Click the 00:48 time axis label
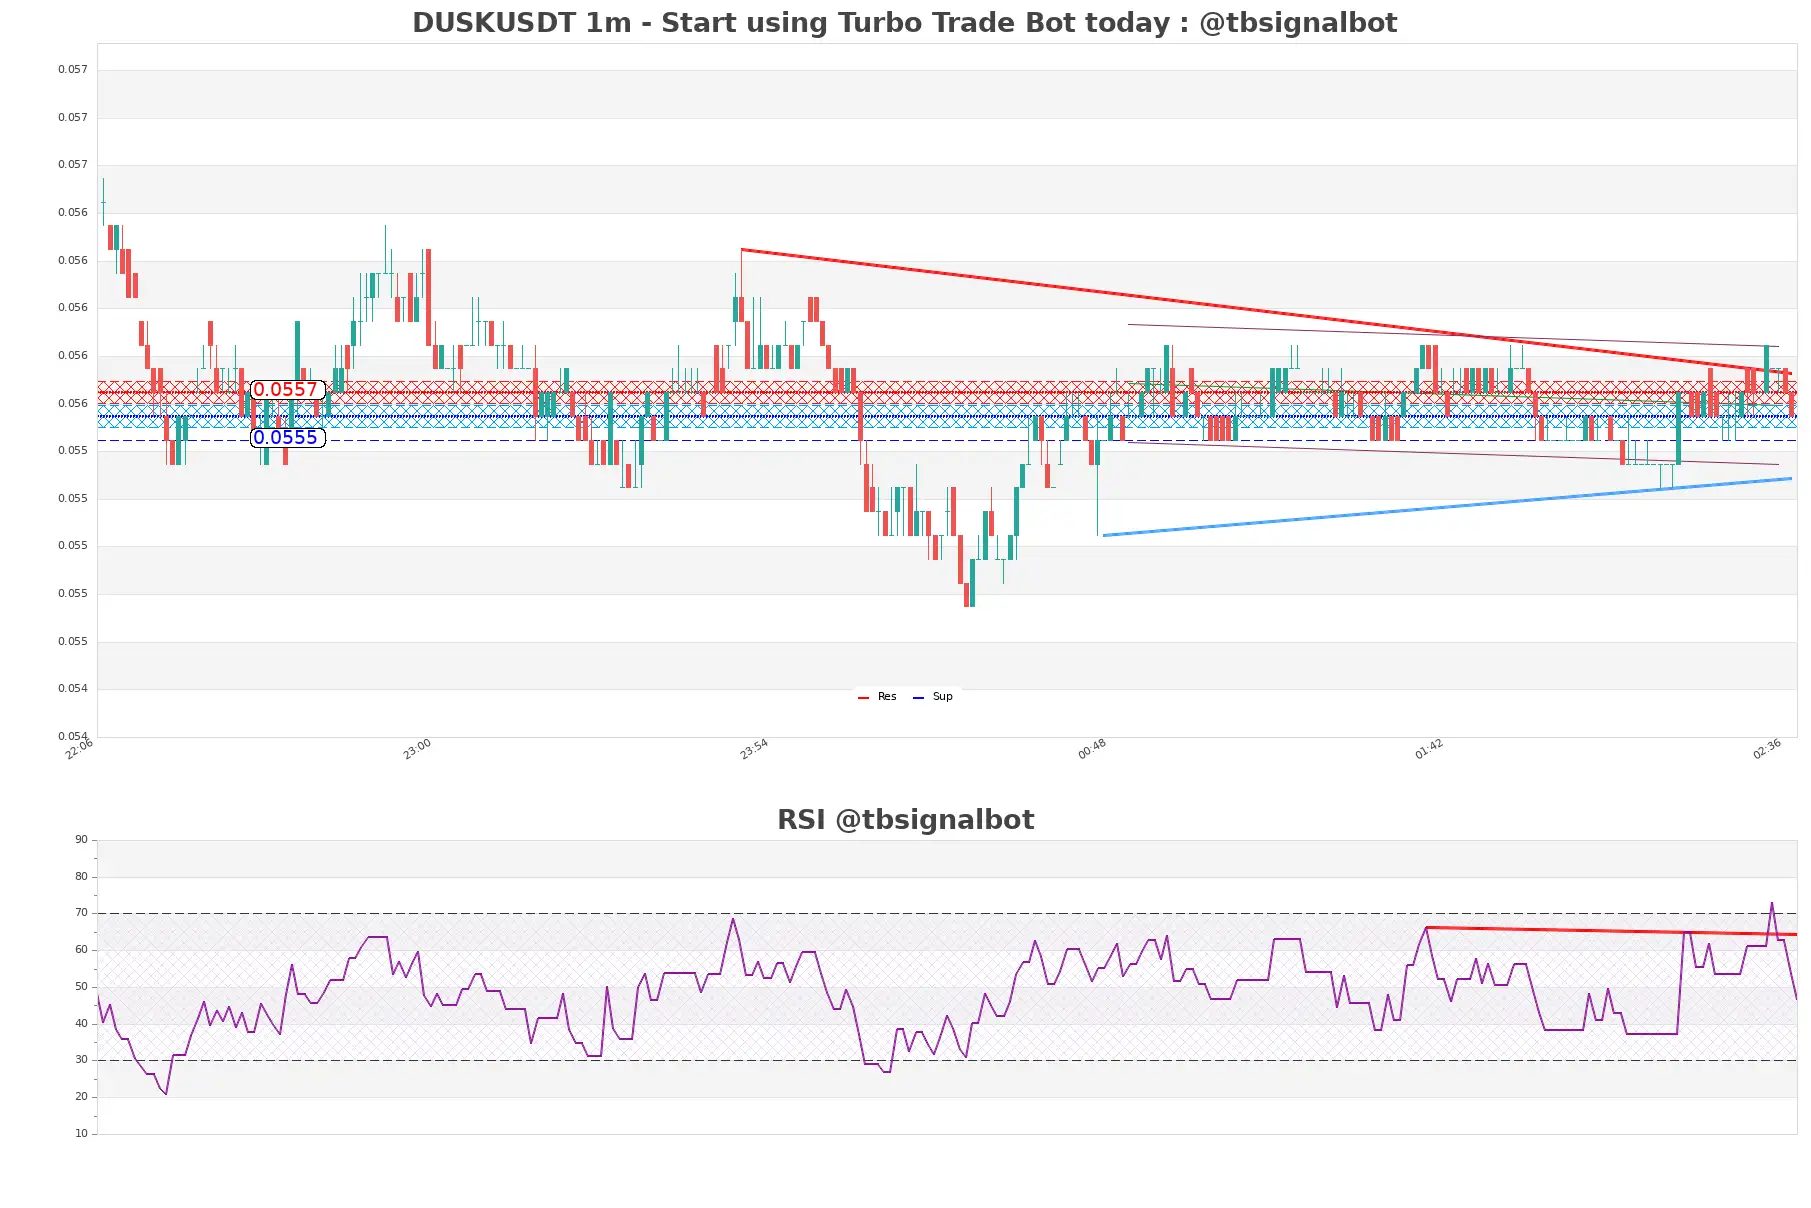This screenshot has width=1811, height=1208. tap(1092, 749)
